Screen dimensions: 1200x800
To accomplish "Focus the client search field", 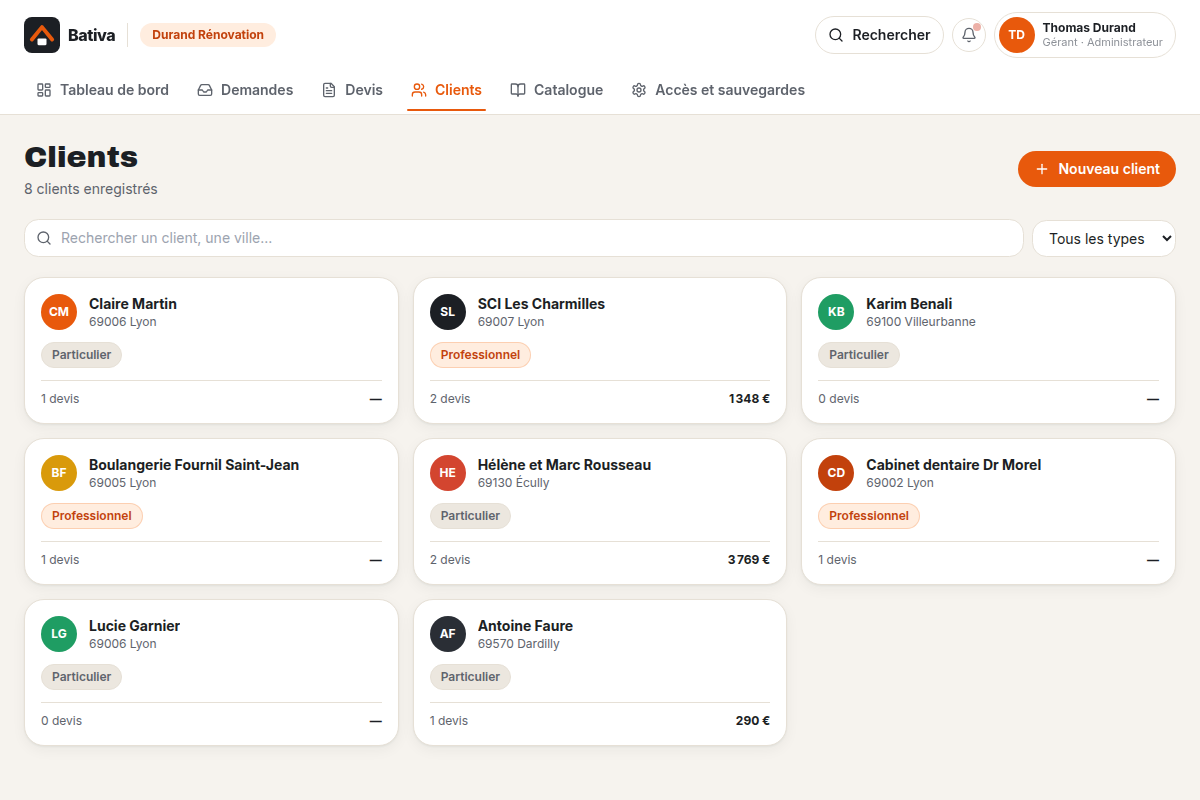I will (524, 238).
